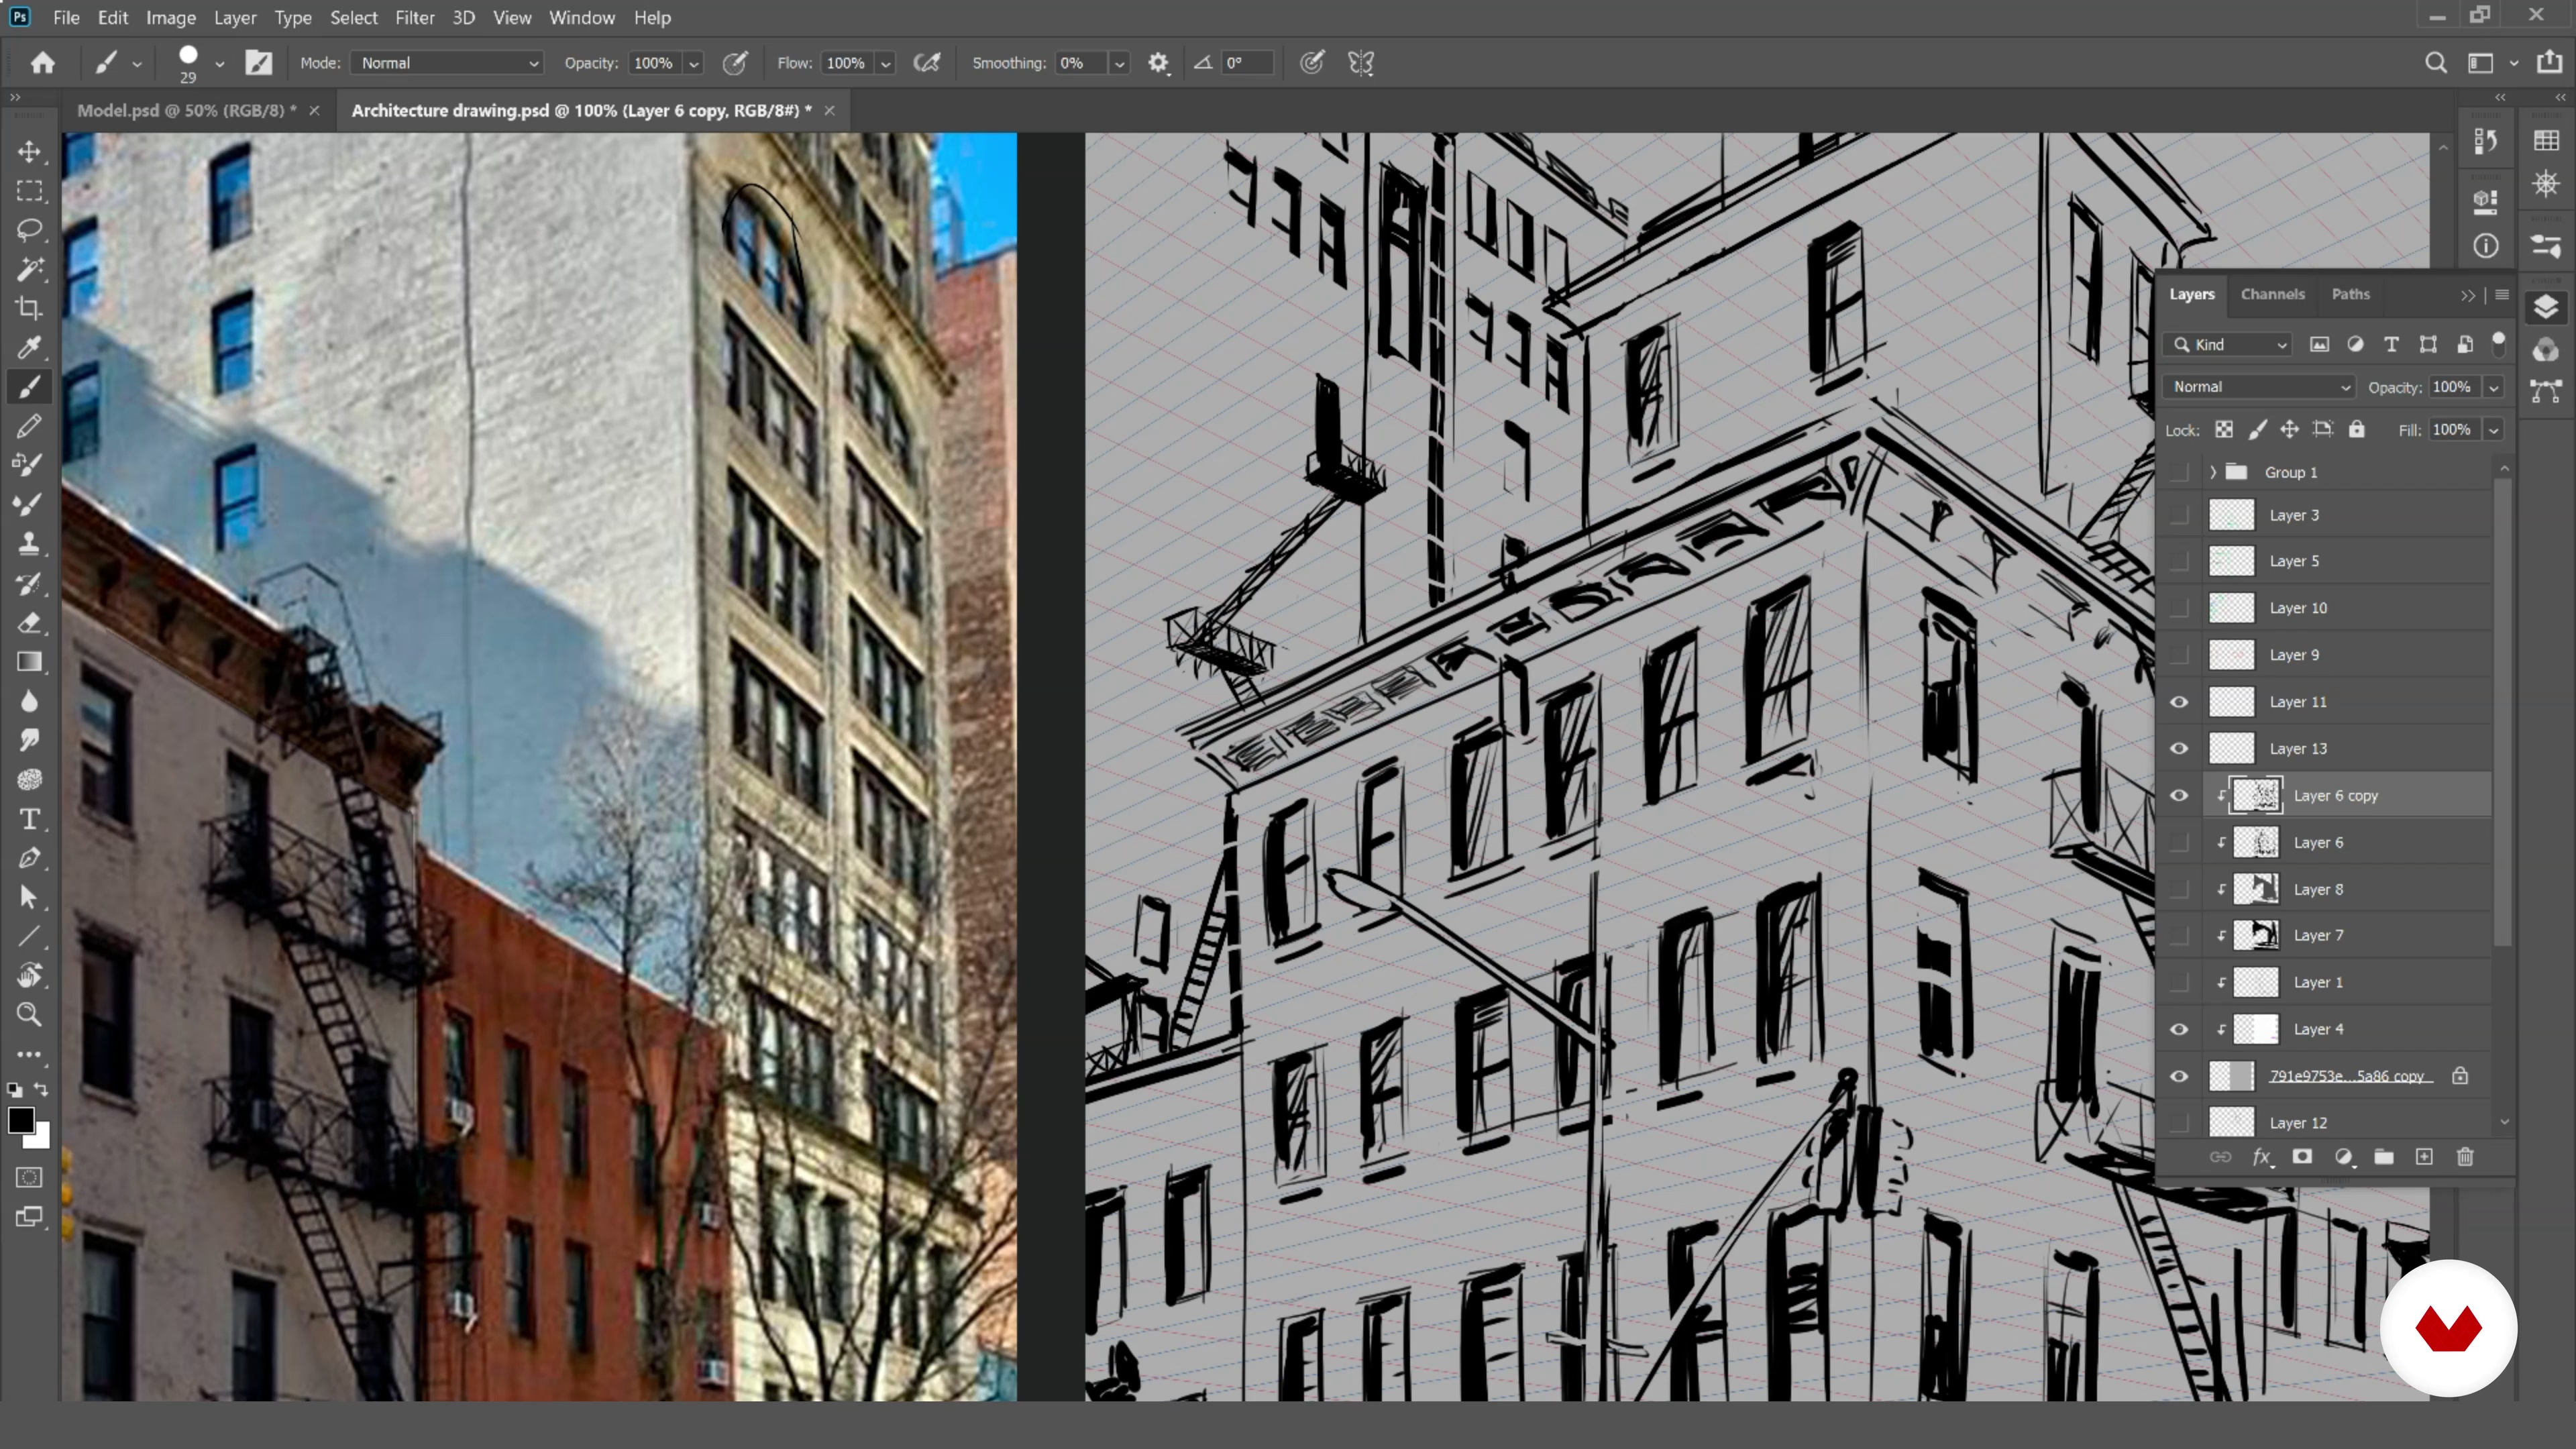Open the Filter menu

[x=414, y=18]
